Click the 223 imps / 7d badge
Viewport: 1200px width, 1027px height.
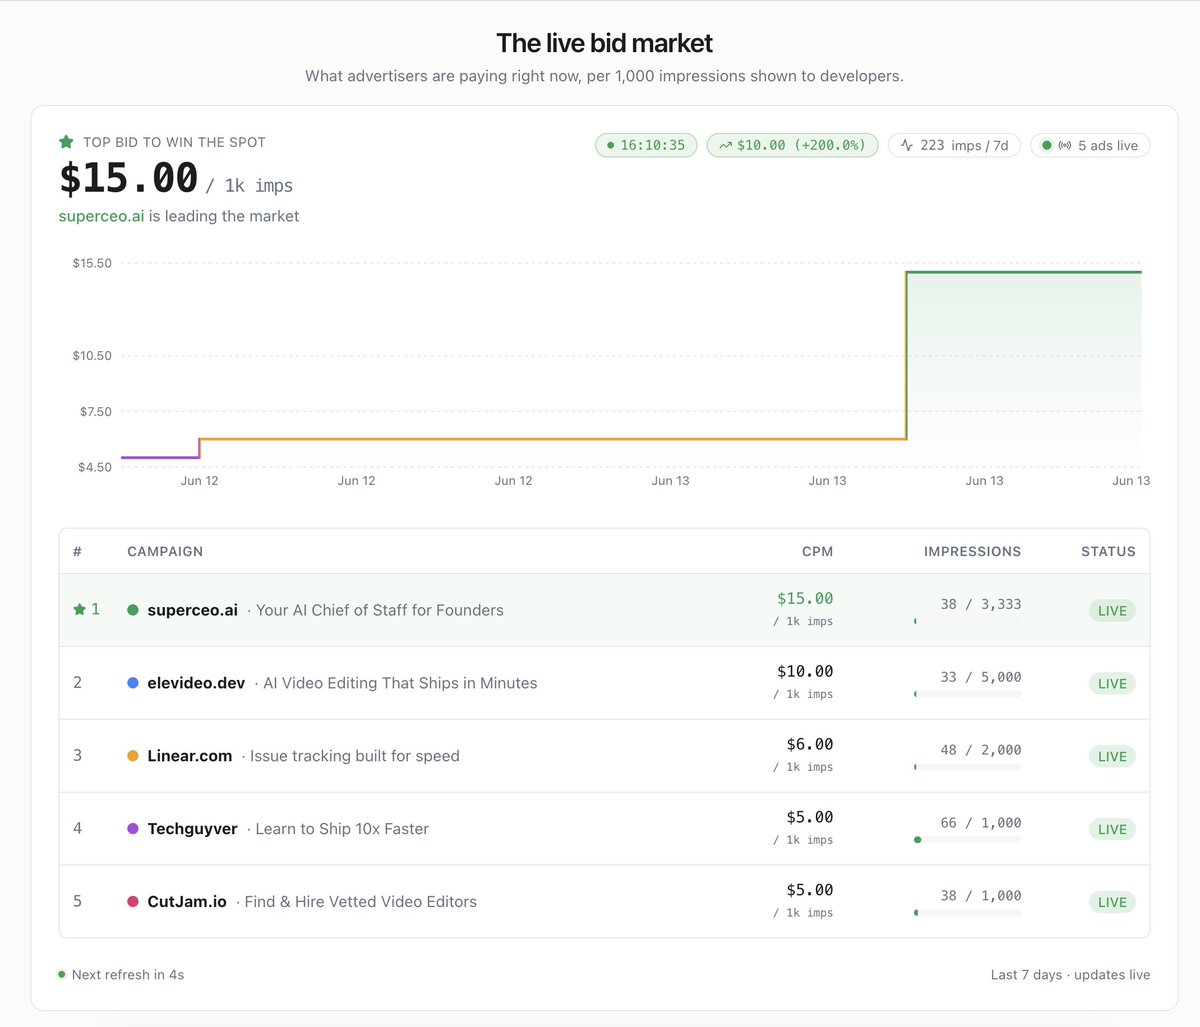tap(955, 145)
